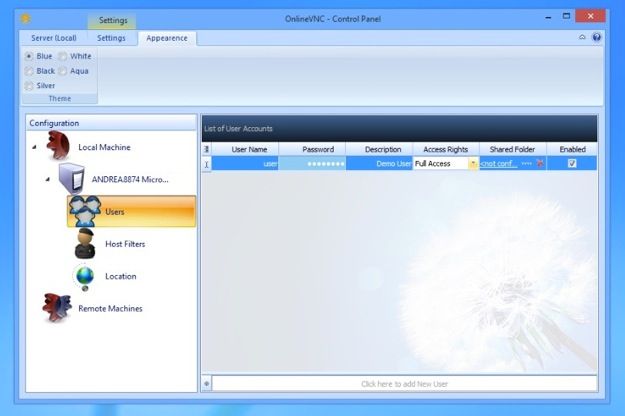This screenshot has width=625, height=416.
Task: Minimize the OnlineVNC Control Panel window
Action: [x=548, y=18]
